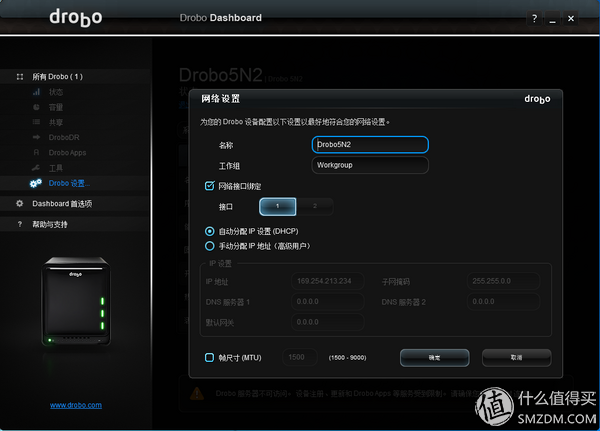
Task: Toggle the 网络接口绑定 checkbox
Action: [210, 186]
